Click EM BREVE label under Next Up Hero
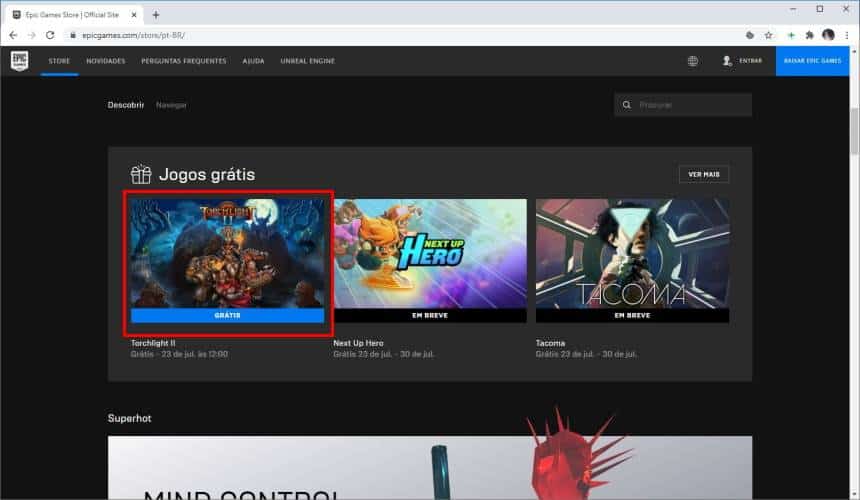The width and height of the screenshot is (860, 500). (x=430, y=315)
